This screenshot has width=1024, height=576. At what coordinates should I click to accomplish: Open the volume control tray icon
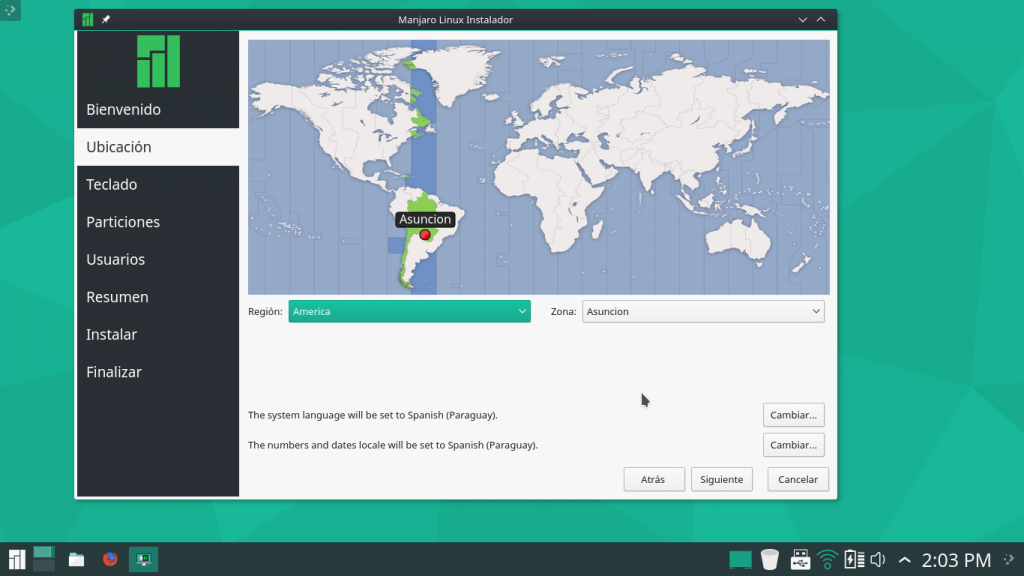(878, 560)
